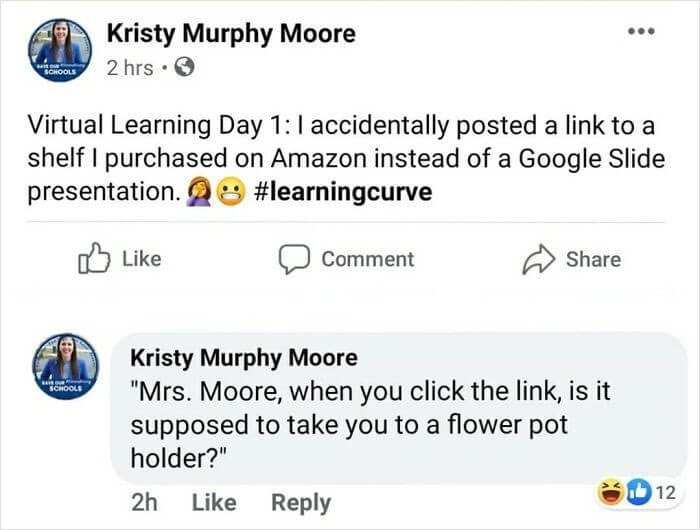Click the thumbs-up Like icon on post

[x=94, y=258]
